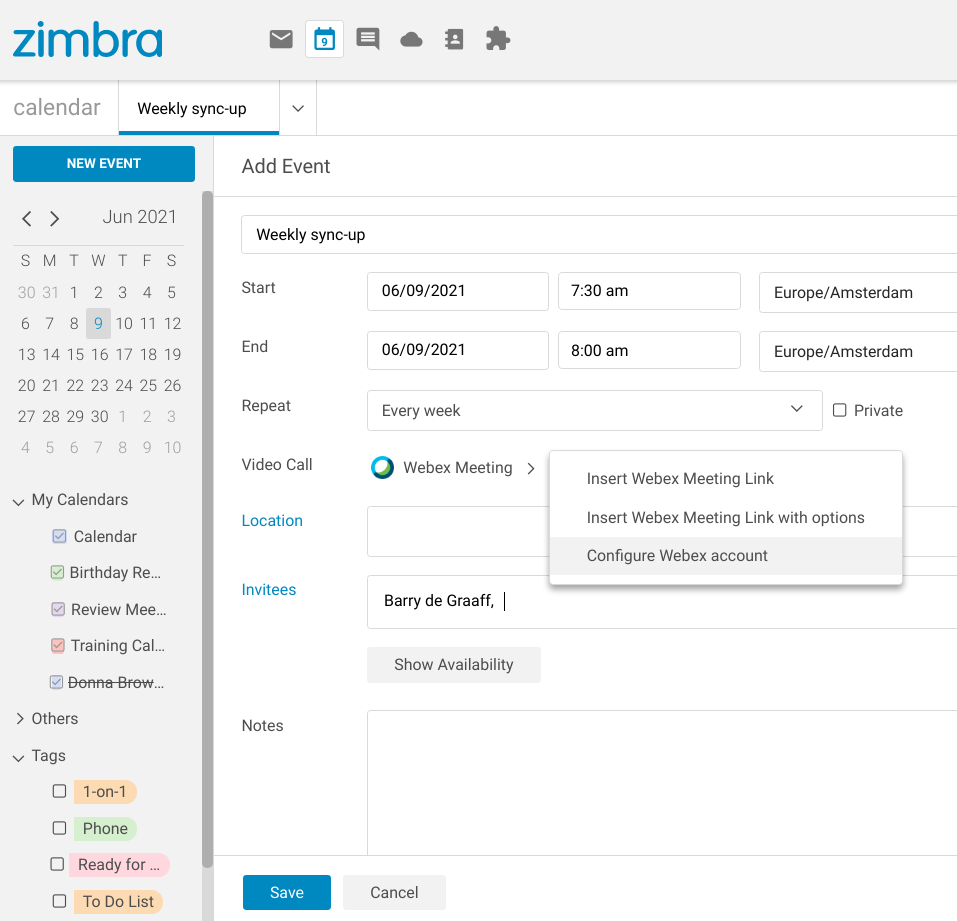Select the To Do List tag label

click(118, 901)
